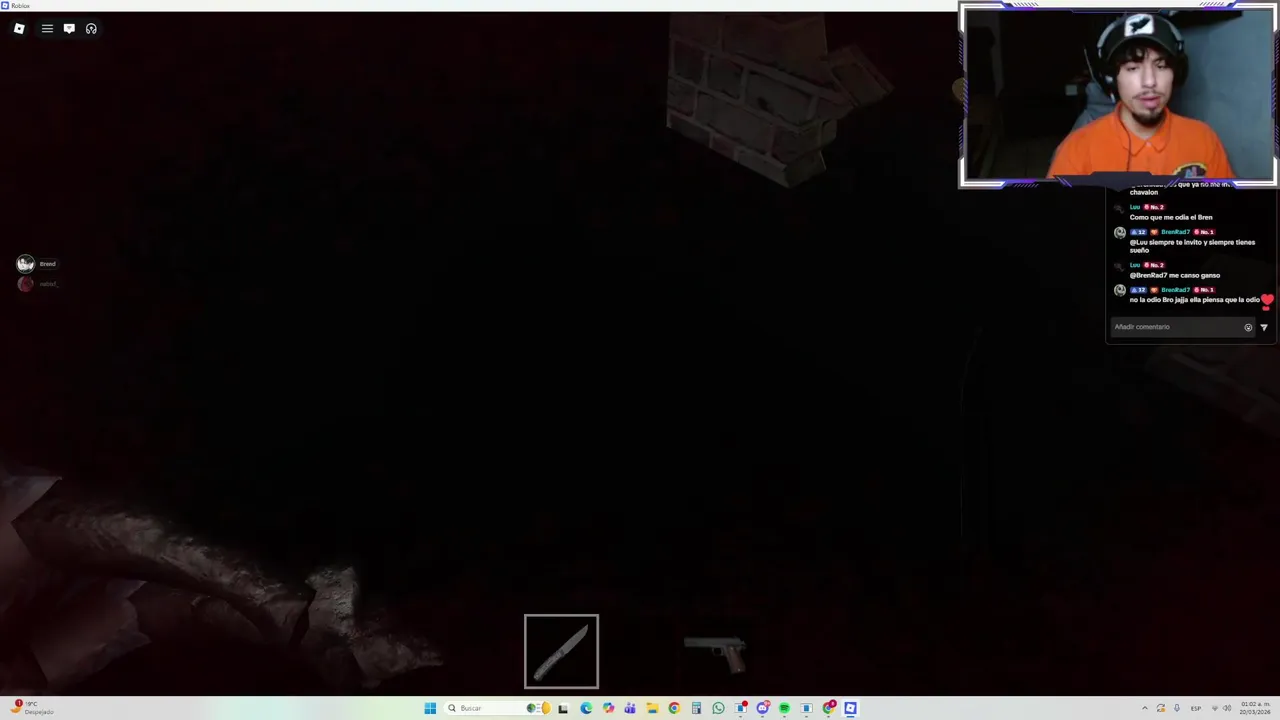
Task: Click the first BrenRad7 username in chat
Action: (x=1175, y=232)
